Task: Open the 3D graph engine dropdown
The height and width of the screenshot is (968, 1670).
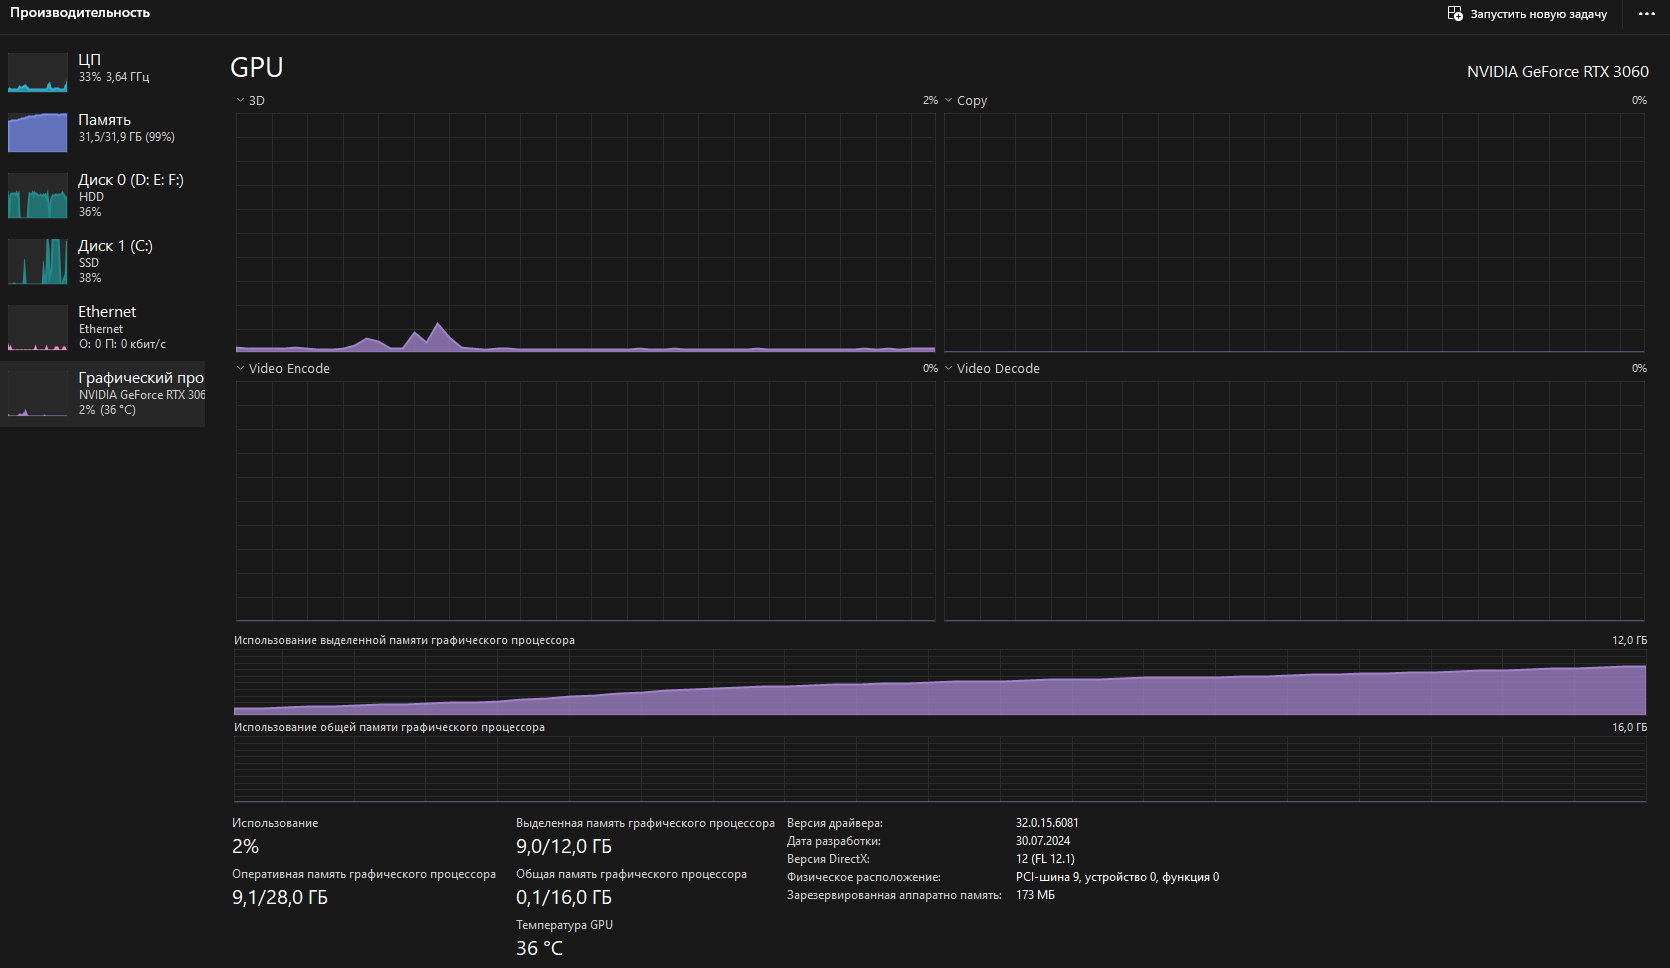Action: pyautogui.click(x=251, y=101)
